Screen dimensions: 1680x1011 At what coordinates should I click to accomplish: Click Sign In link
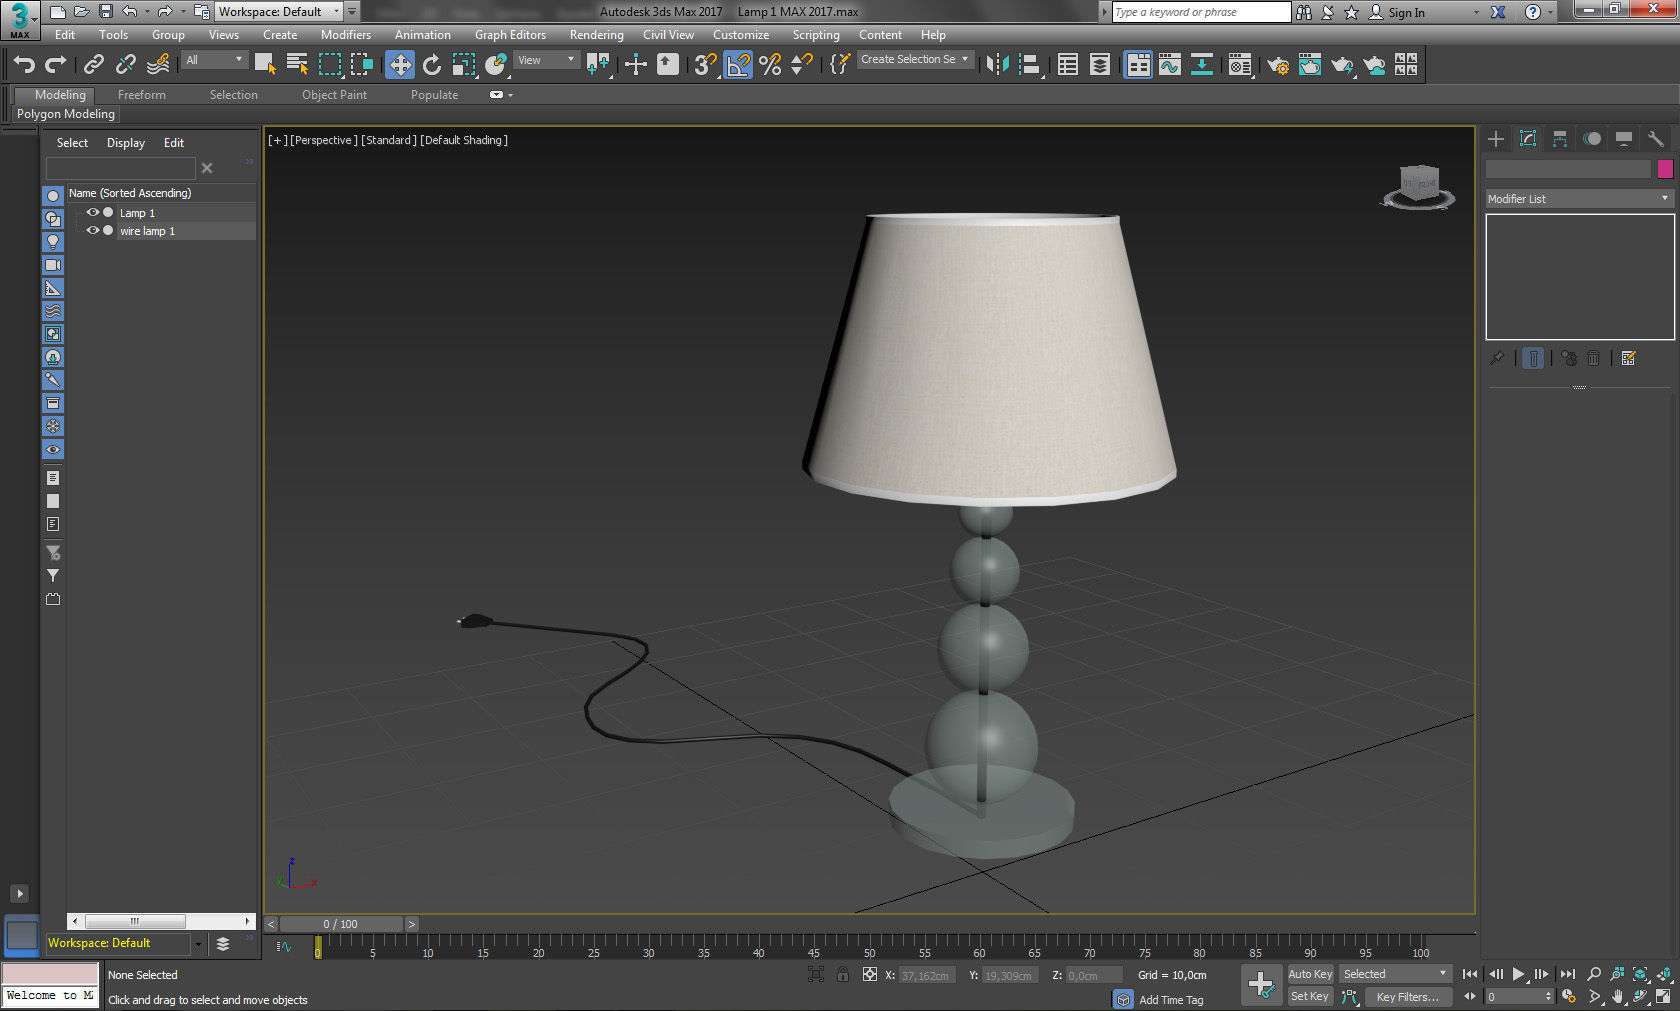coord(1406,13)
